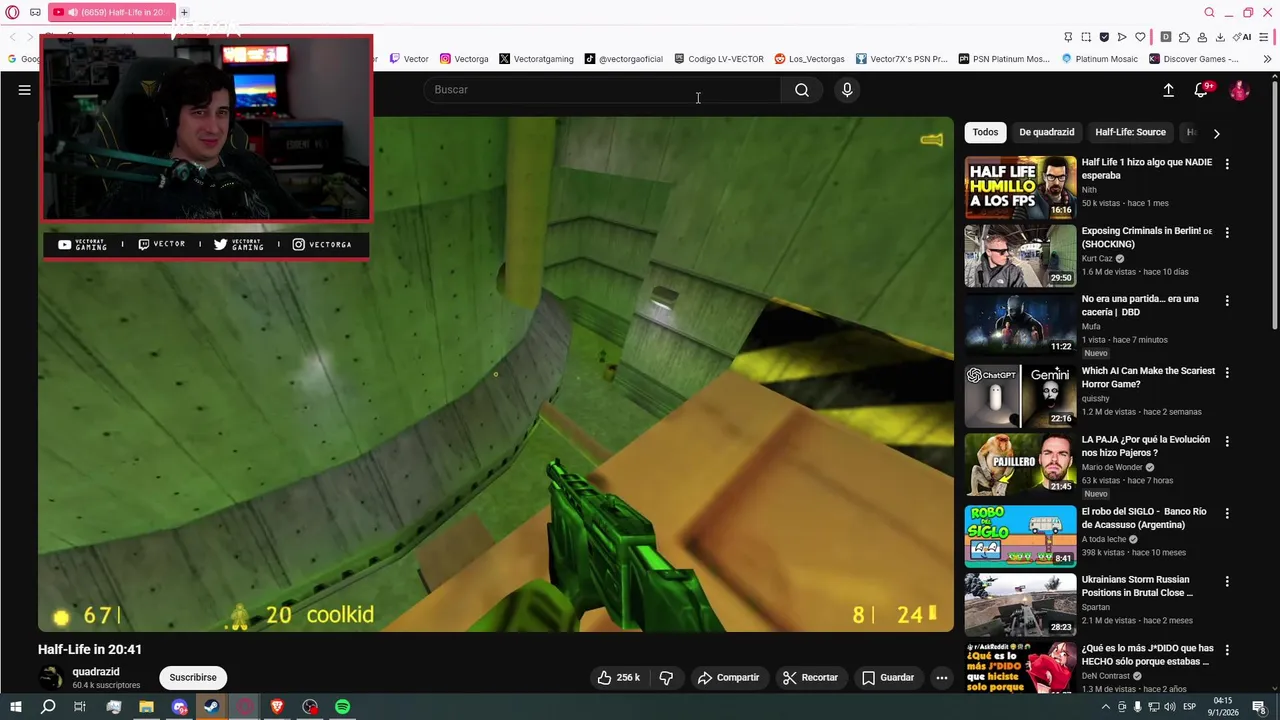
Task: Open the 'Los_Vectorgas' bookmark
Action: pyautogui.click(x=809, y=59)
